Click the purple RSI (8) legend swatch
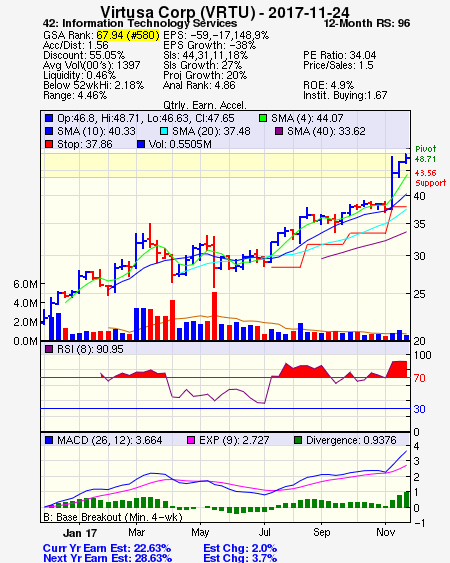This screenshot has height=563, width=450. pyautogui.click(x=49, y=349)
